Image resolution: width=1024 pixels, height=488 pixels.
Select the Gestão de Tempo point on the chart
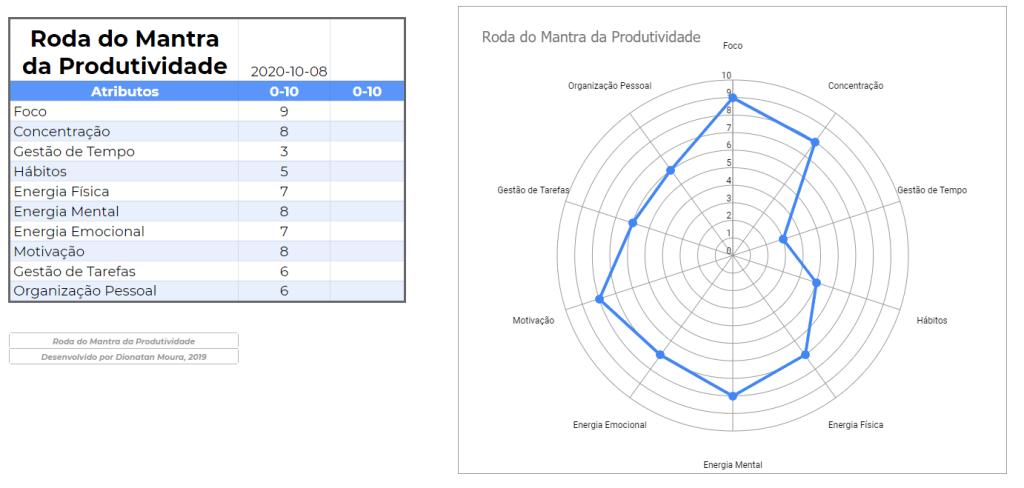click(783, 239)
